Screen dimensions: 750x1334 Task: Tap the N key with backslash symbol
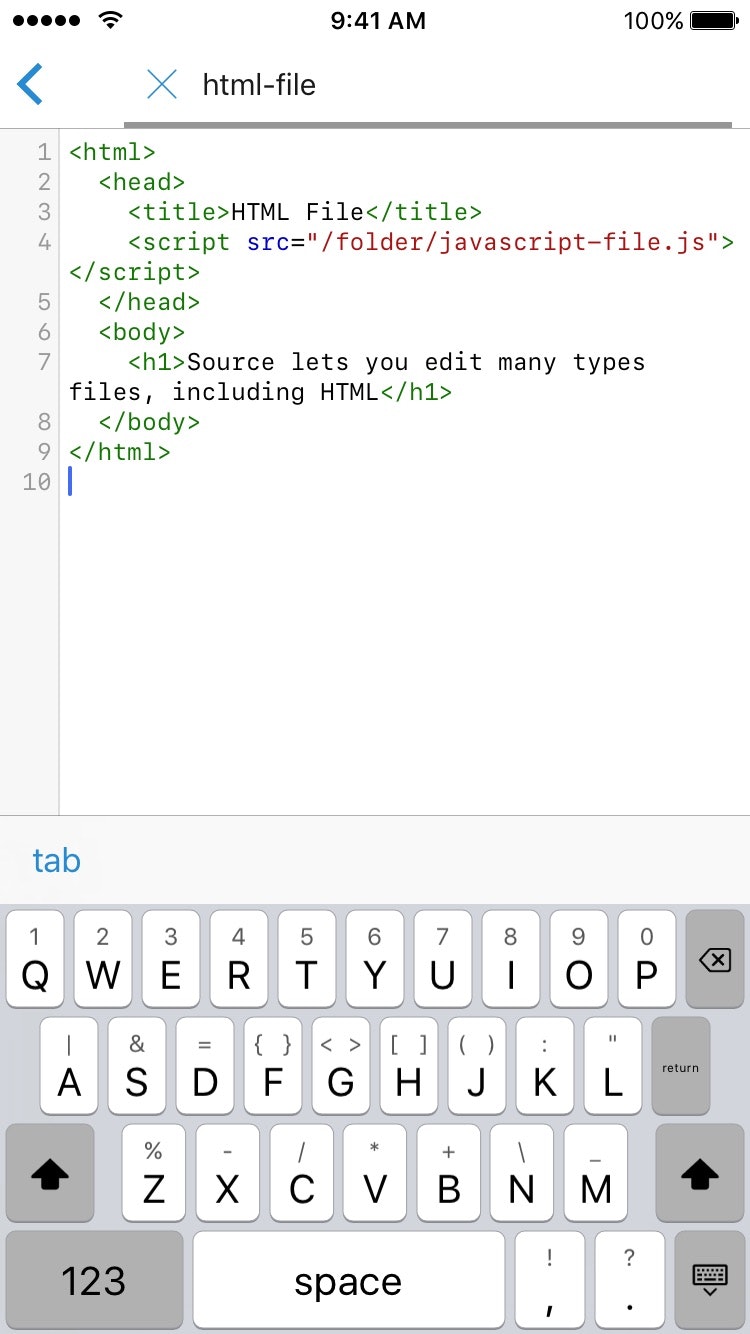point(522,1173)
